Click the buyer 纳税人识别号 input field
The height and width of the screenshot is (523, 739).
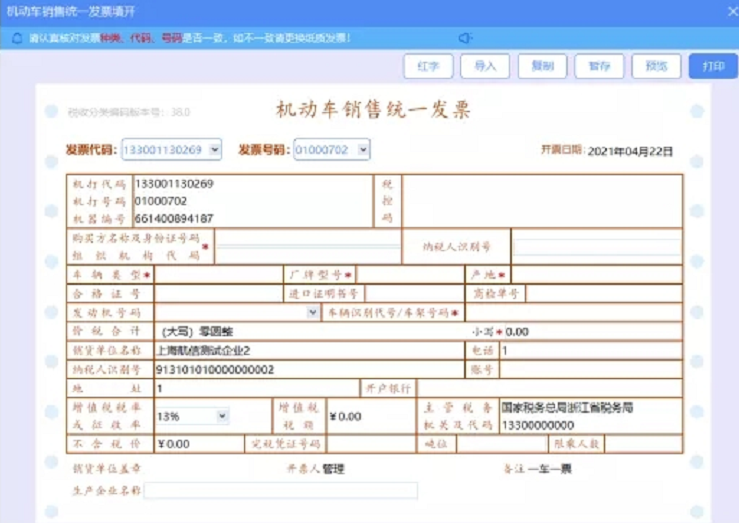point(597,246)
